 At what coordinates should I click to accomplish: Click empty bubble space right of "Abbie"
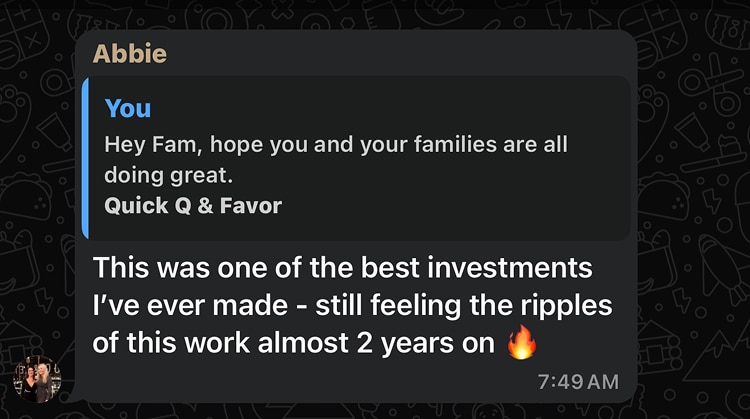coord(400,53)
